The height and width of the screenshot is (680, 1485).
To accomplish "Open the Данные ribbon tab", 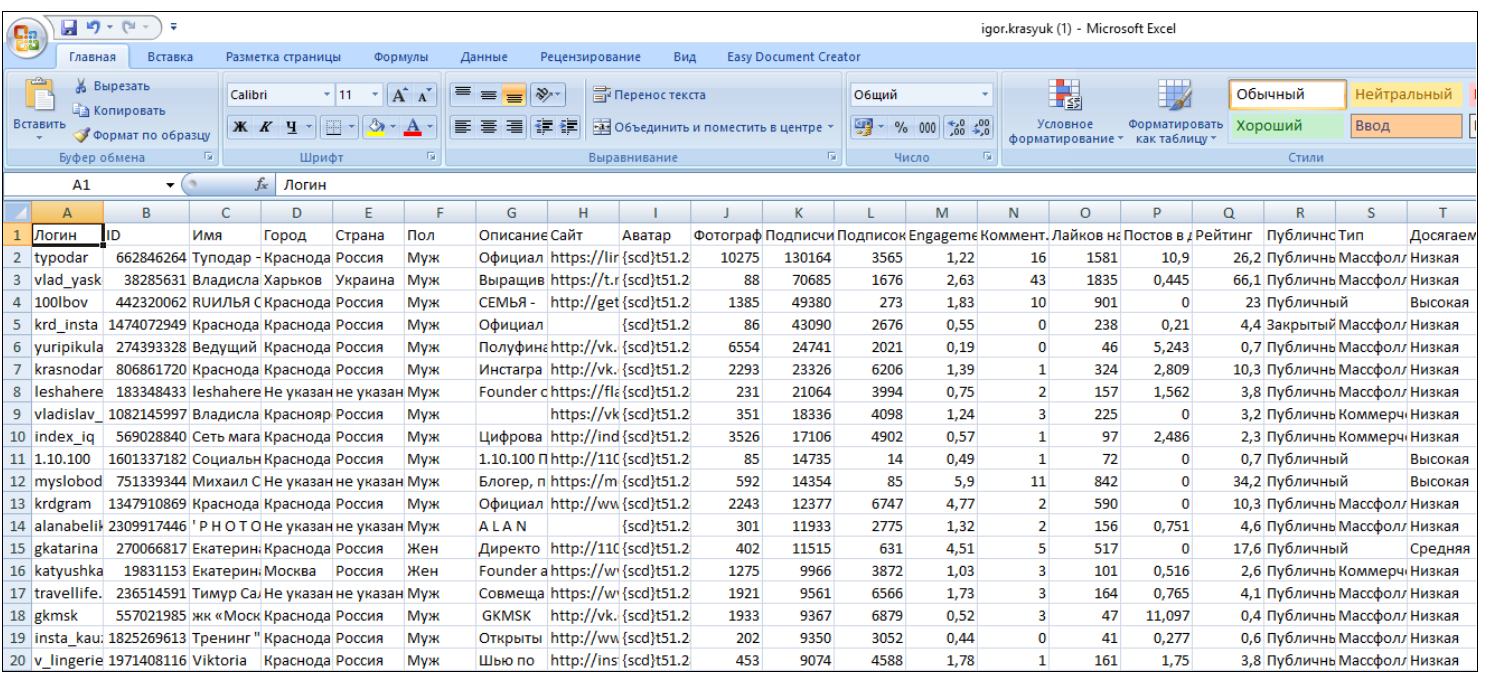I will click(x=484, y=57).
